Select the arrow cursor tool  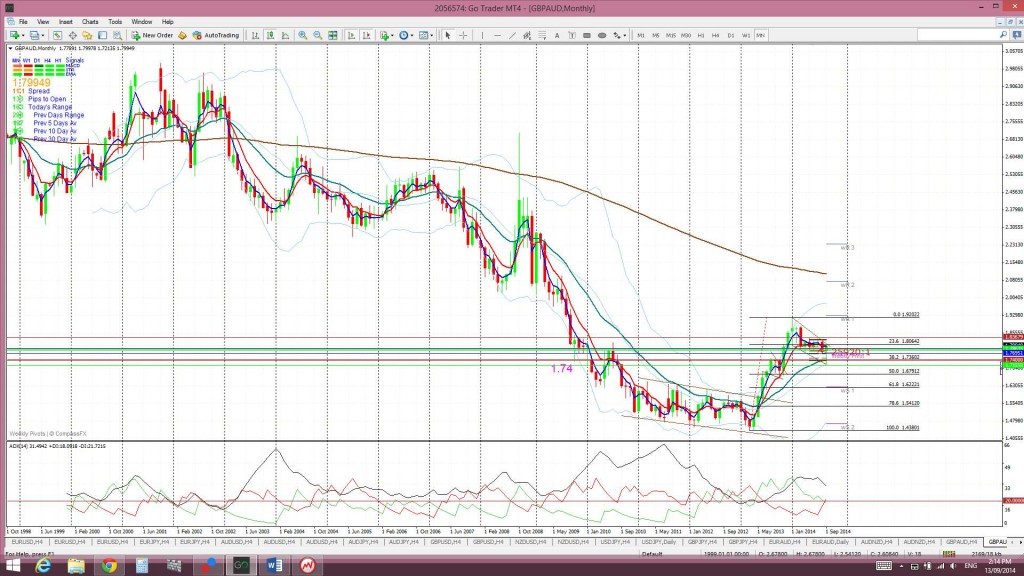(447, 35)
